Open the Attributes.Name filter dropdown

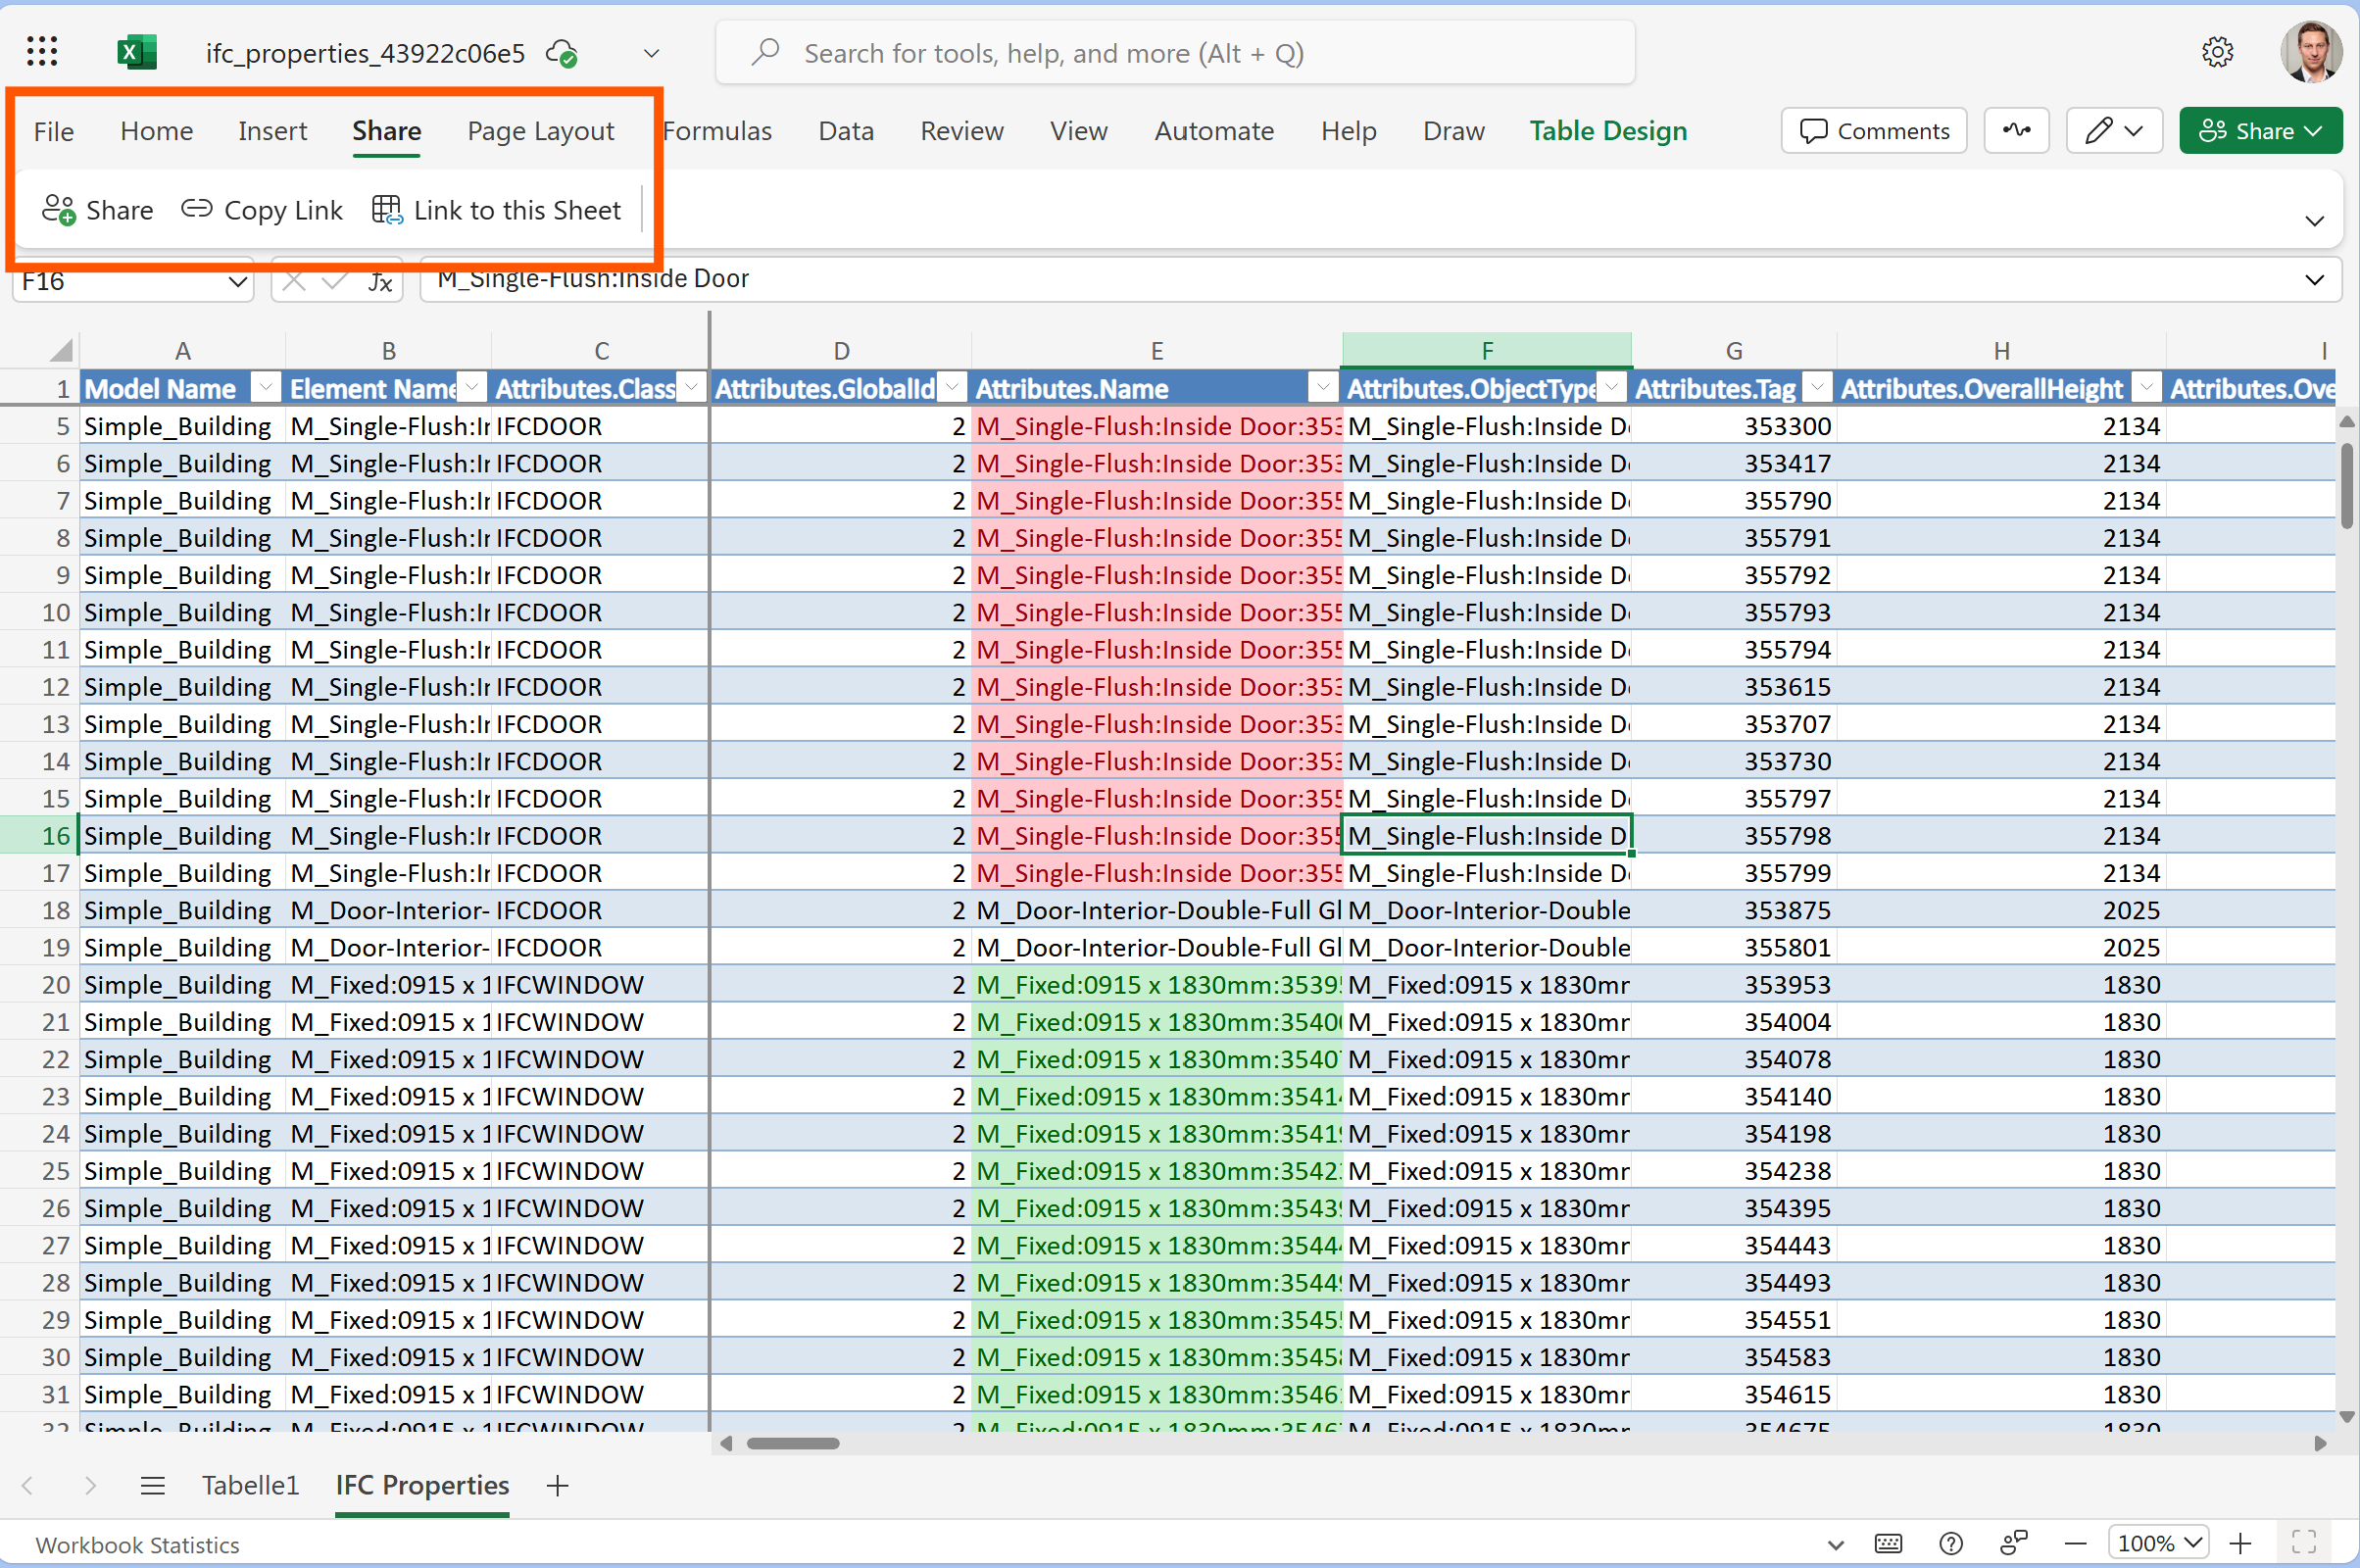(1323, 387)
